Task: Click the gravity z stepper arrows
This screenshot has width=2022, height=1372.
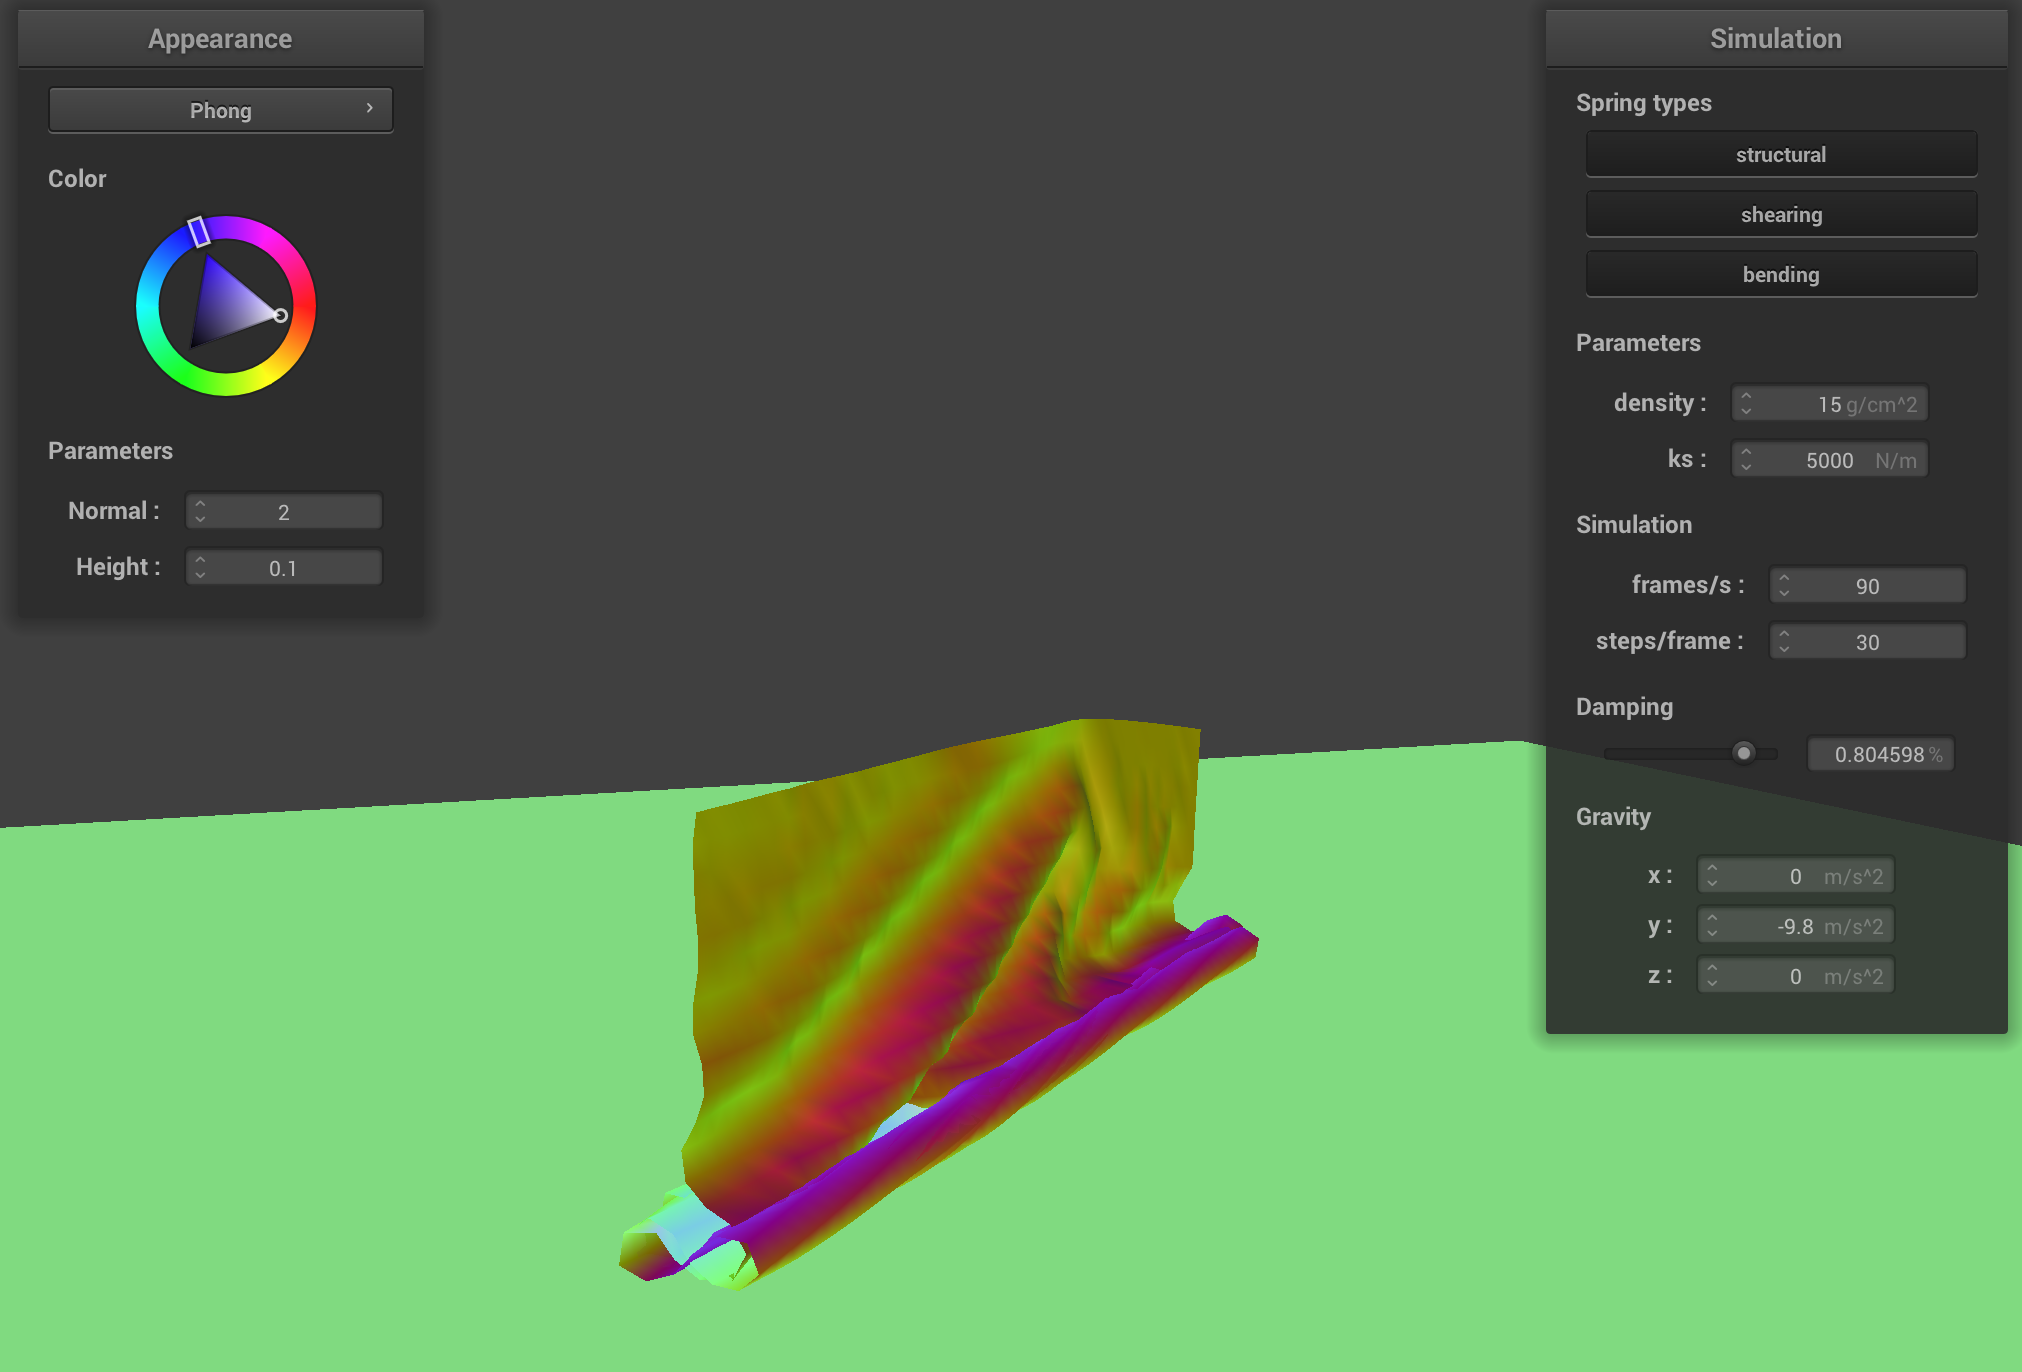Action: tap(1712, 976)
